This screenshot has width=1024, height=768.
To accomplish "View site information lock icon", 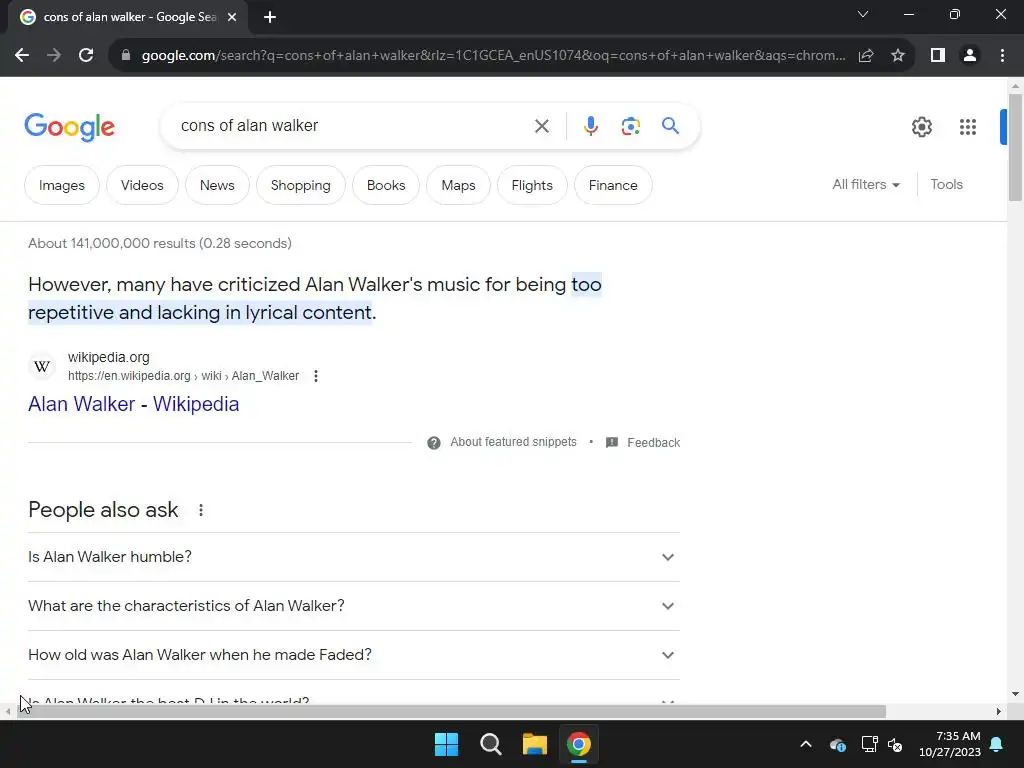I will coord(126,56).
